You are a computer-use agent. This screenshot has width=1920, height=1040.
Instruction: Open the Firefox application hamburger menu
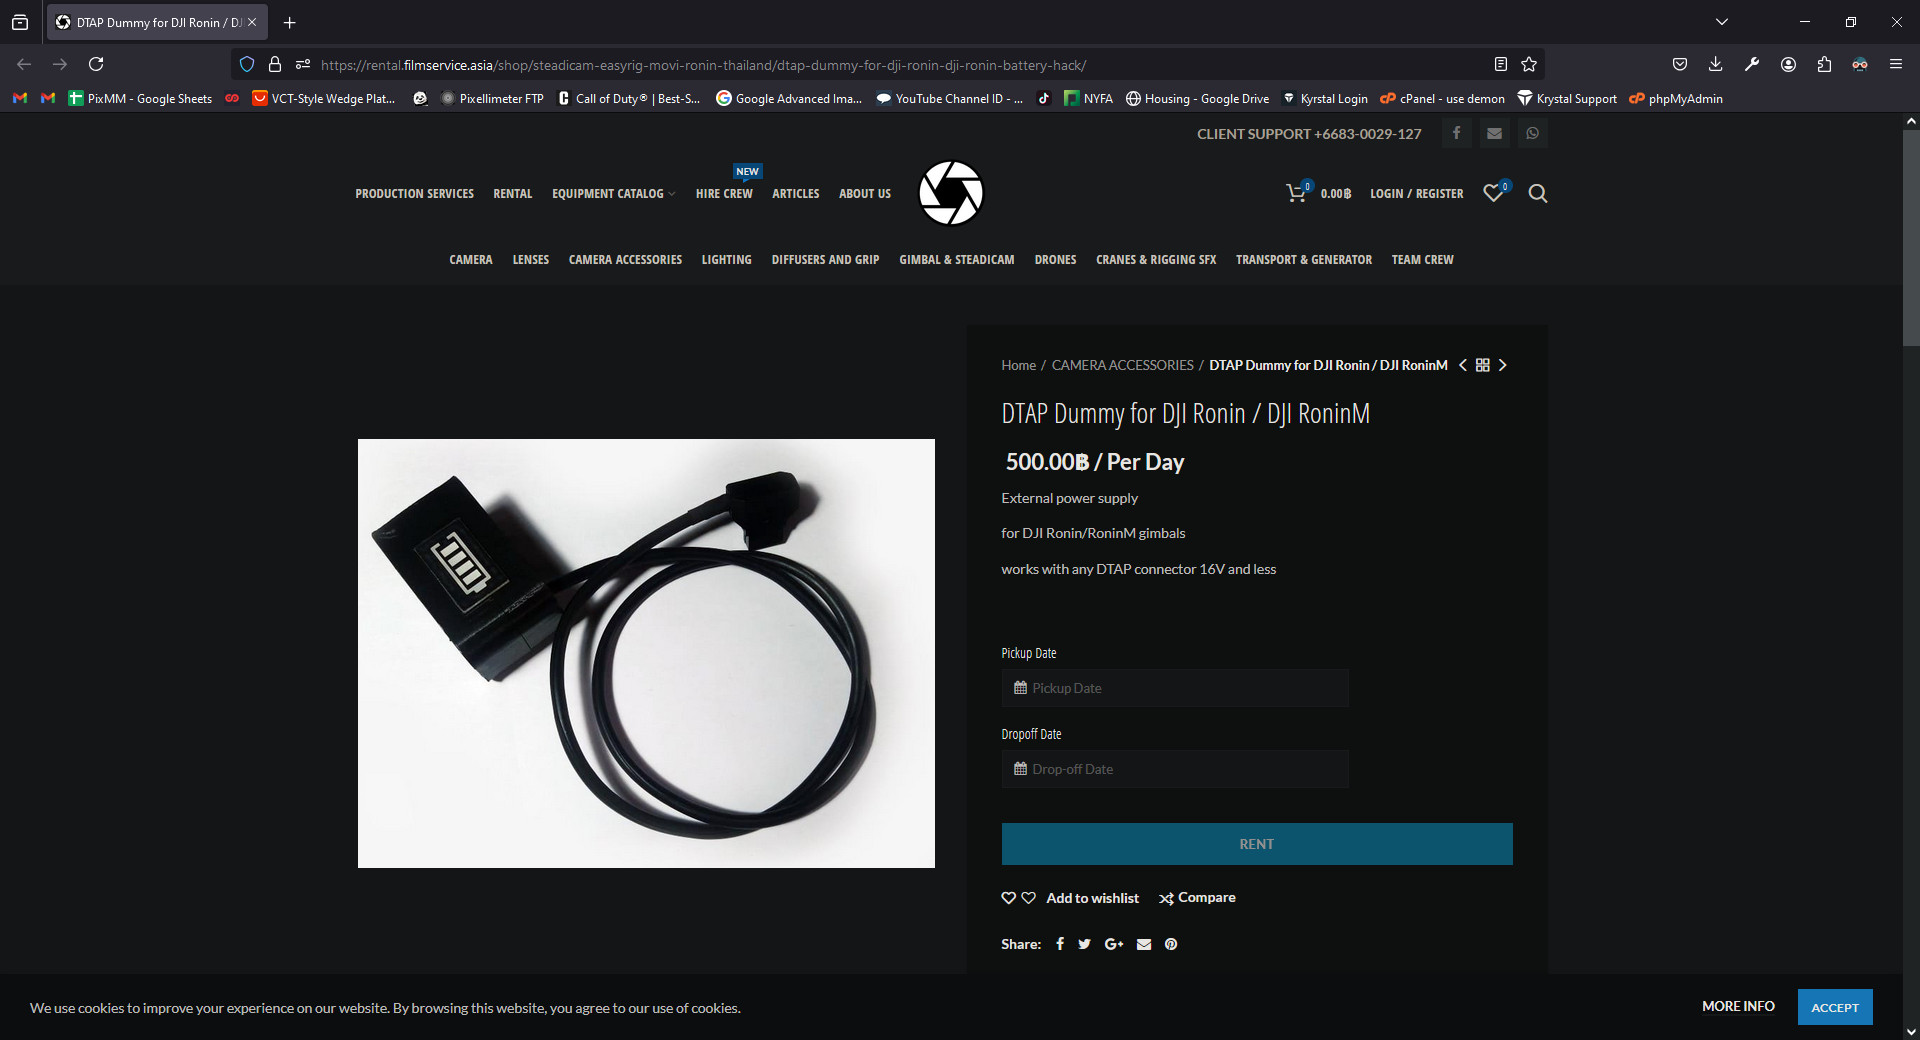1896,64
